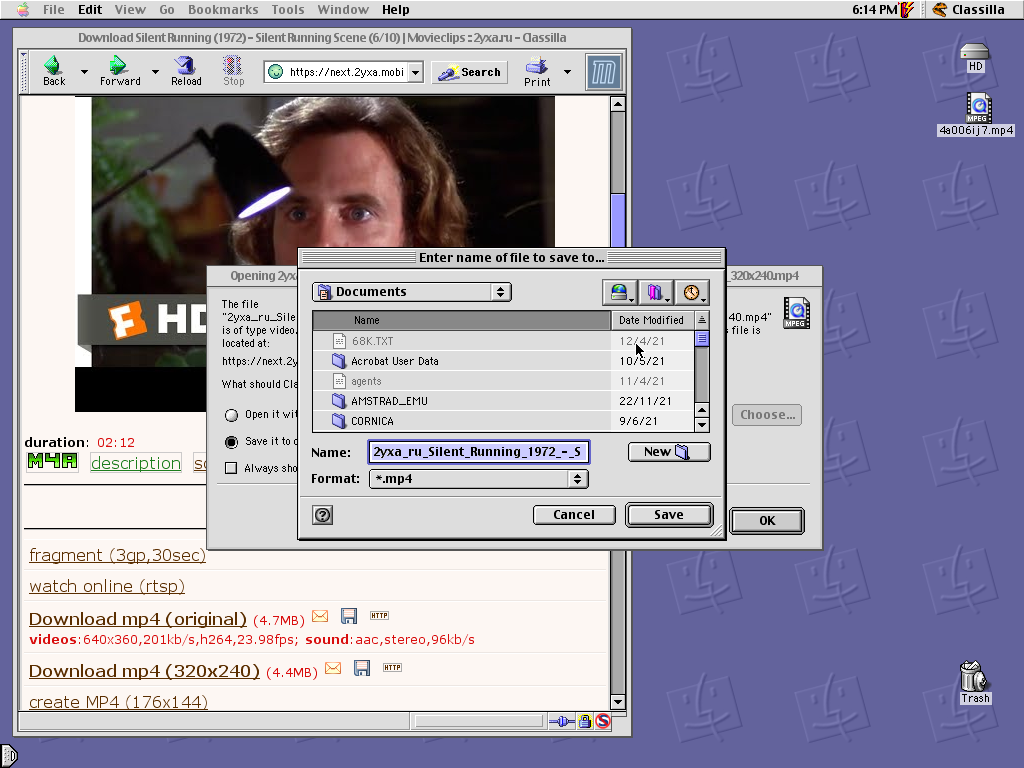Image resolution: width=1024 pixels, height=768 pixels.
Task: Click the file list scroll down arrow
Action: coord(702,425)
